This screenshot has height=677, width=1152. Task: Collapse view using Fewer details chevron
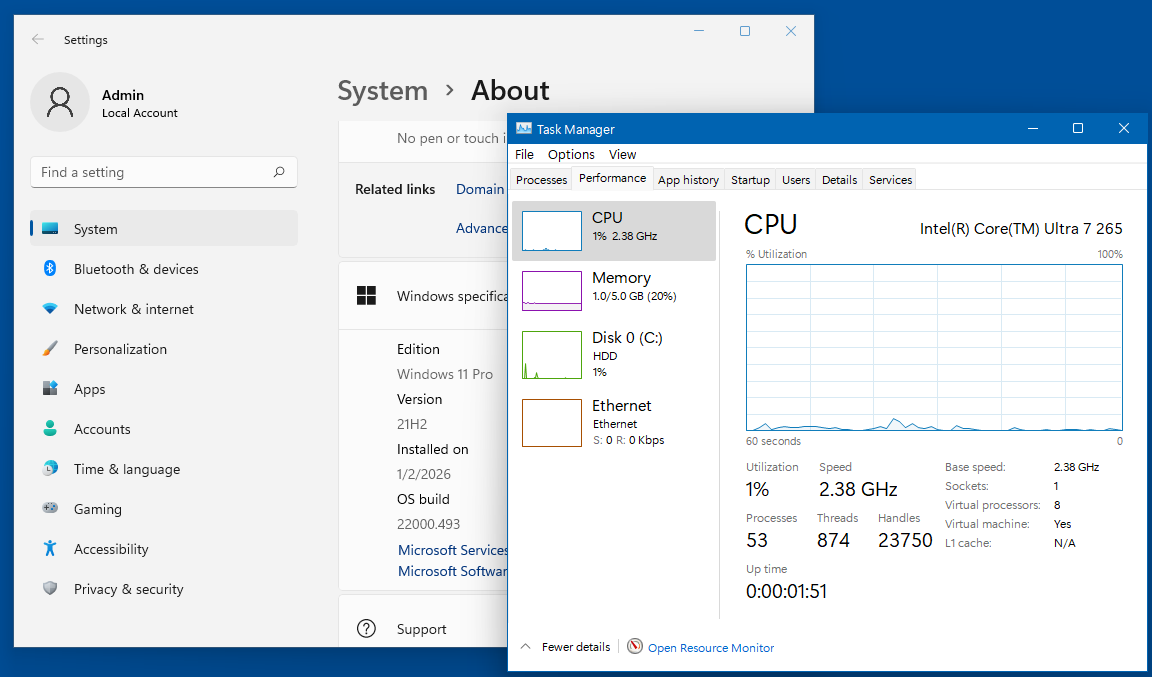[x=525, y=647]
